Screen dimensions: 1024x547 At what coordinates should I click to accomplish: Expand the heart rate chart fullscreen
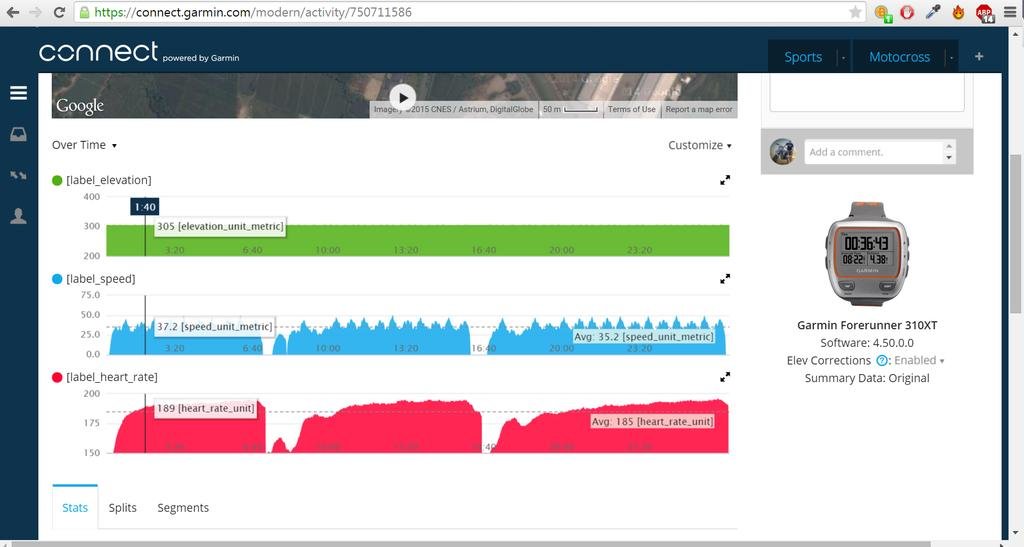pyautogui.click(x=725, y=377)
